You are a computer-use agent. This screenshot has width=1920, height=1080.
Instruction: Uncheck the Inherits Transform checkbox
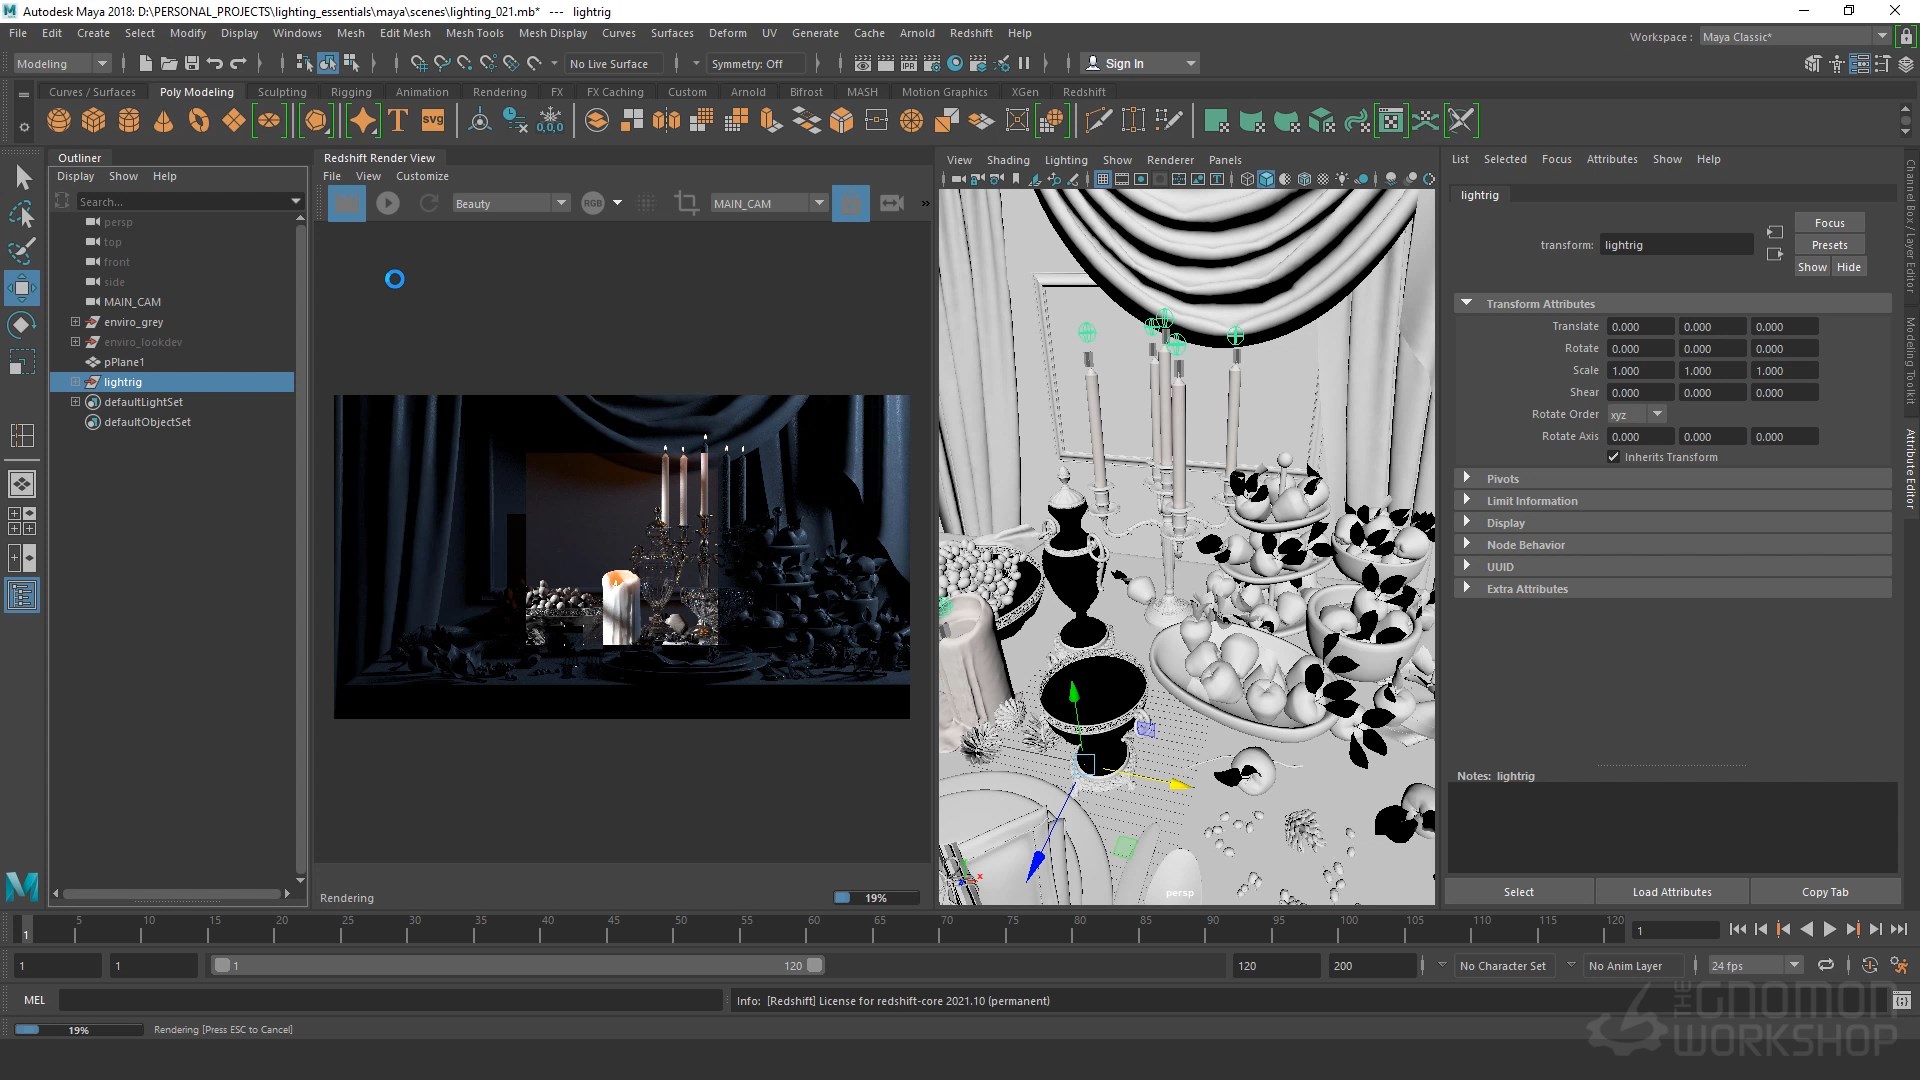(1614, 457)
